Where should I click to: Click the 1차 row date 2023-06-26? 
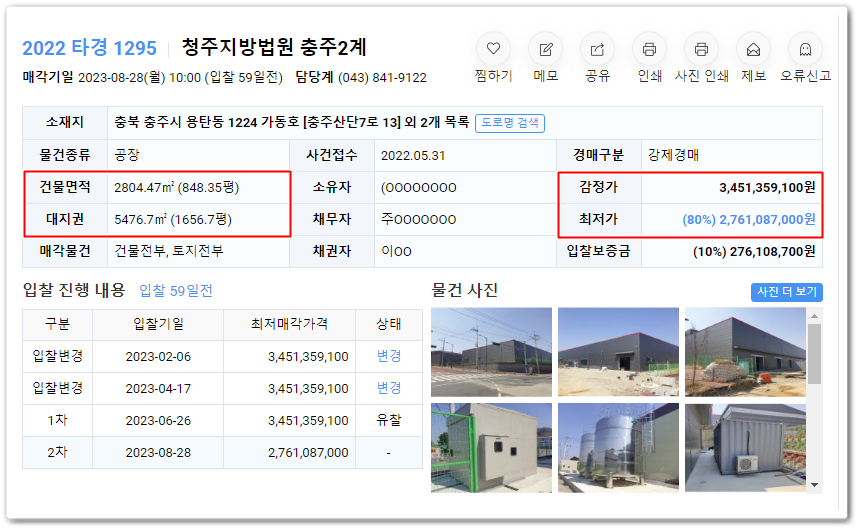[158, 421]
